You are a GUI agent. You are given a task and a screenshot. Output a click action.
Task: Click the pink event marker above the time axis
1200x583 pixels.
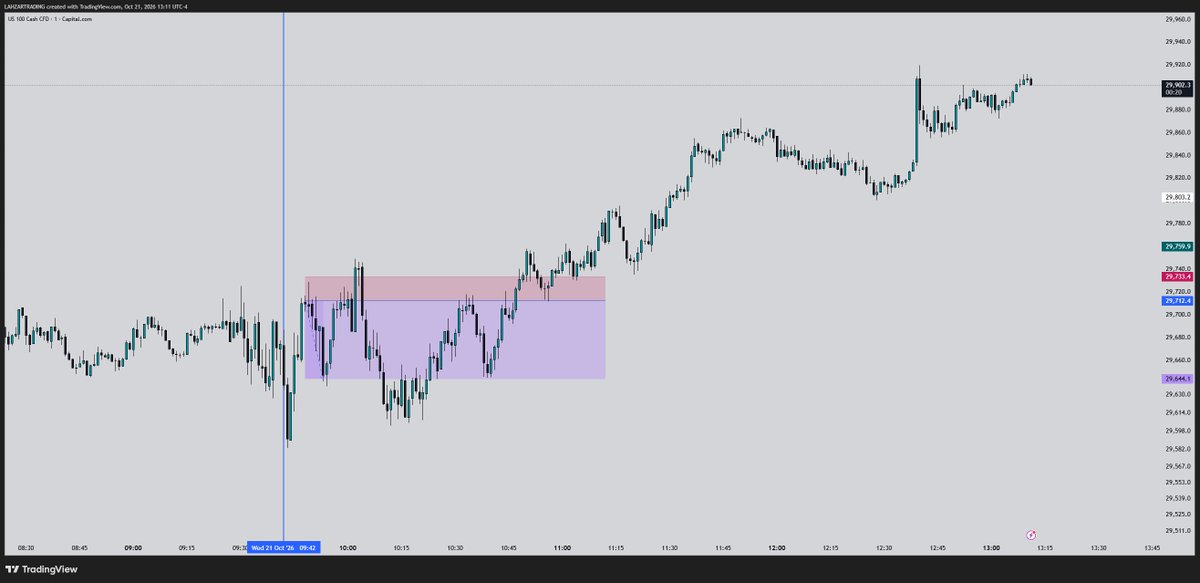(x=1031, y=535)
